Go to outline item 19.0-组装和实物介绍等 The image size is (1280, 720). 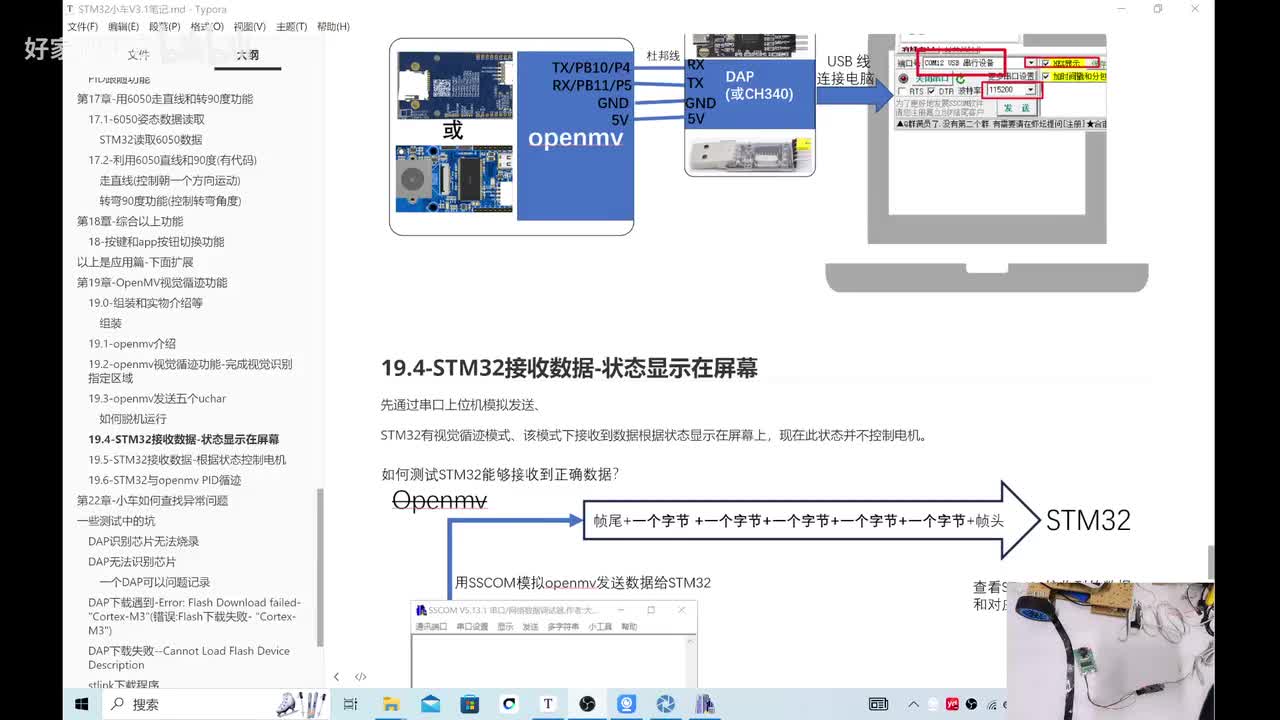point(145,303)
